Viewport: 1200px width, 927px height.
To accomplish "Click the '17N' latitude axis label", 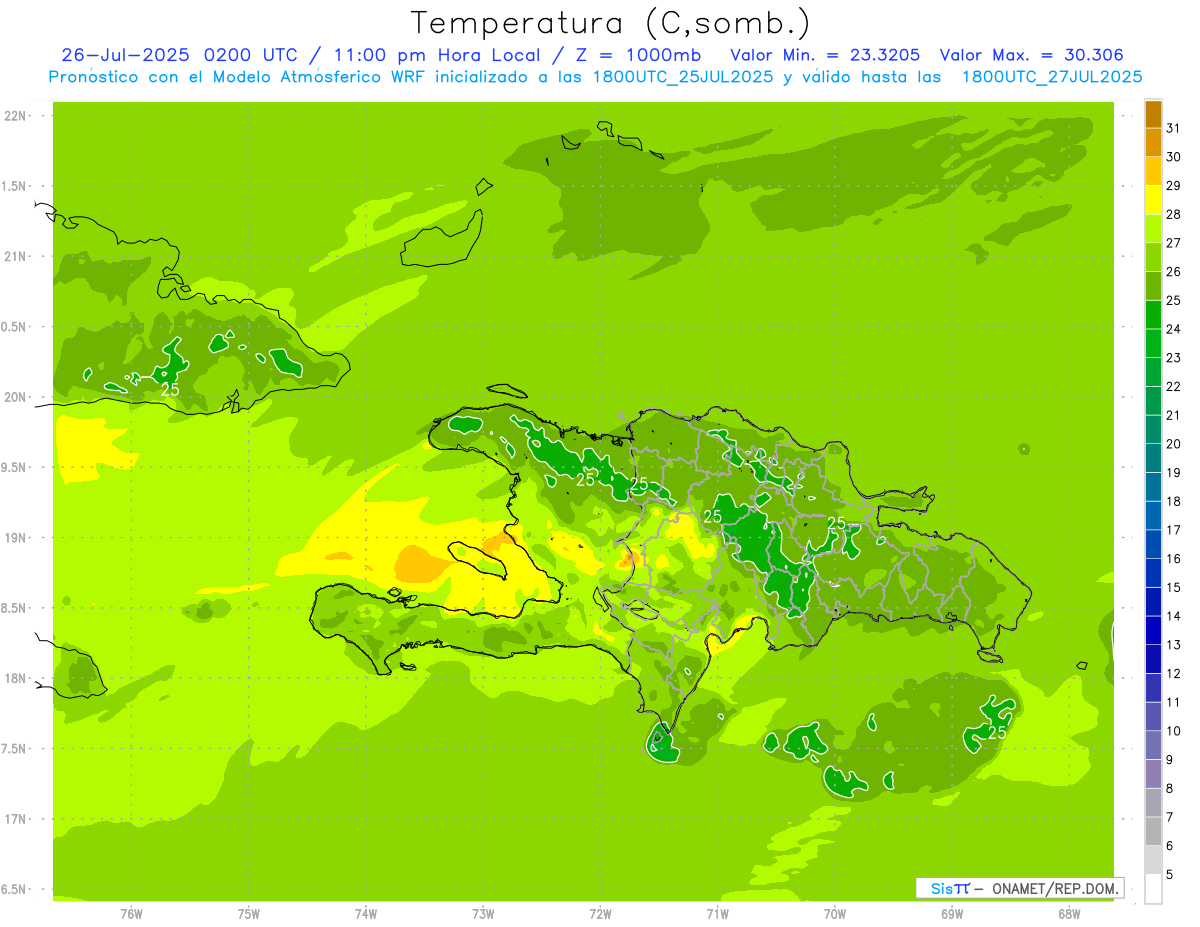I will [x=15, y=820].
